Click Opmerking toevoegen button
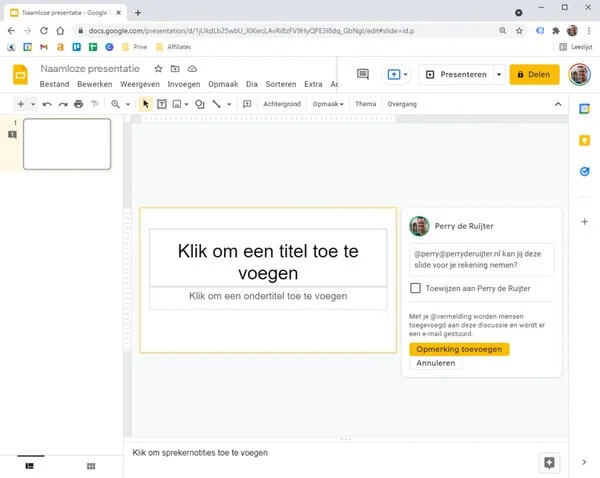 click(459, 349)
